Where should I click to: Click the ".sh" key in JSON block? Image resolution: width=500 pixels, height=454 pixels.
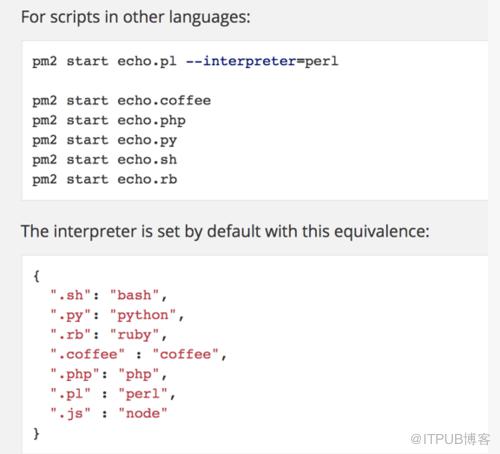[70, 295]
